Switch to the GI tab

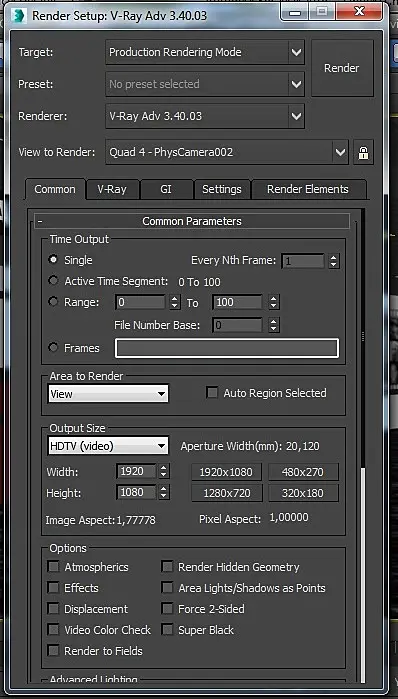click(166, 189)
